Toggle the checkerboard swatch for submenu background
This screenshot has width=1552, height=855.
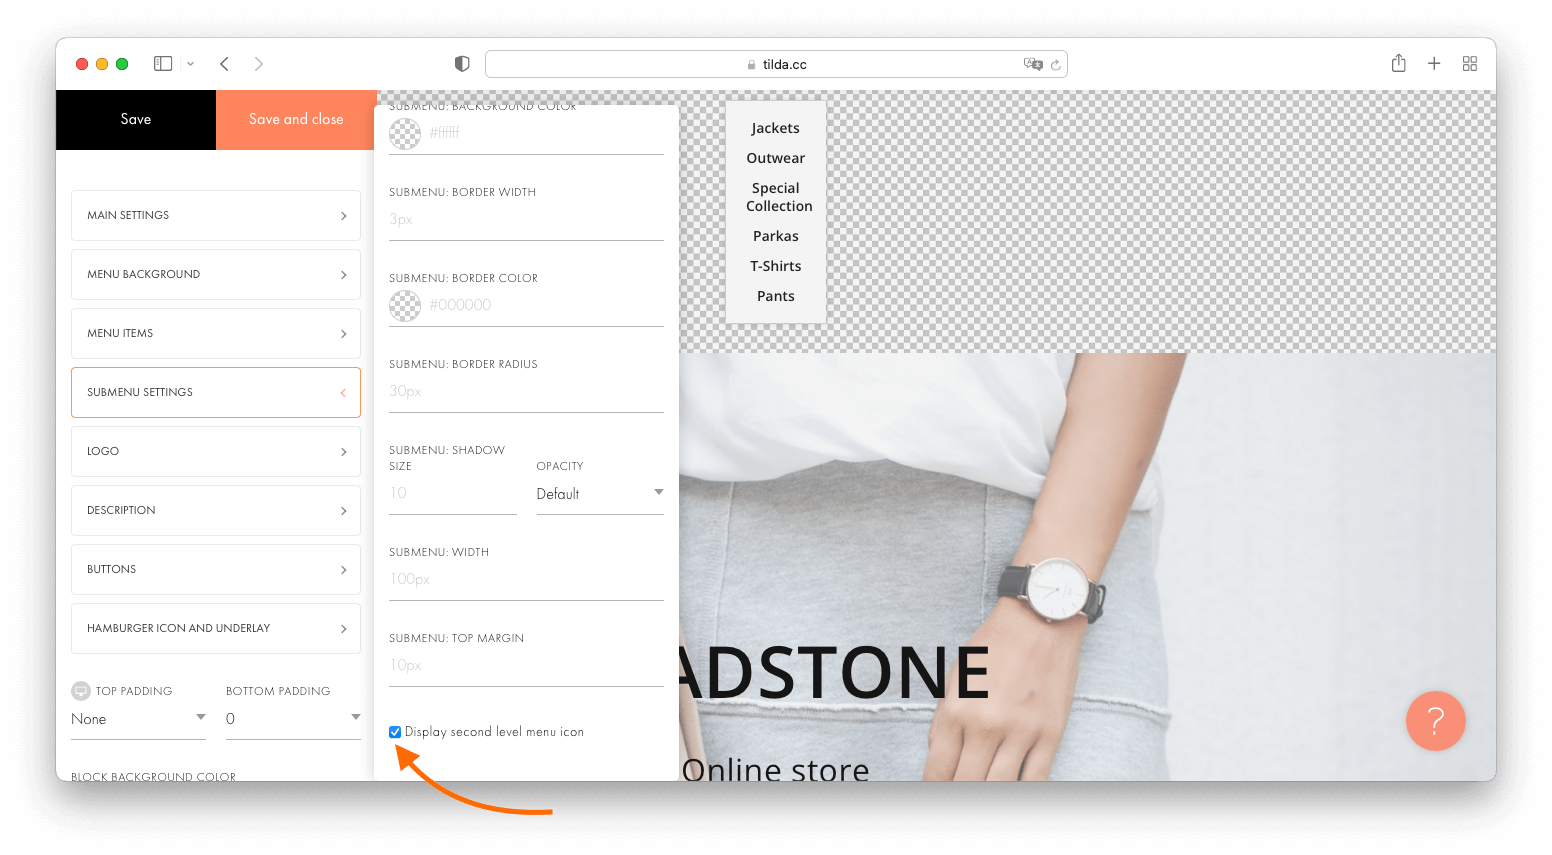(x=404, y=133)
